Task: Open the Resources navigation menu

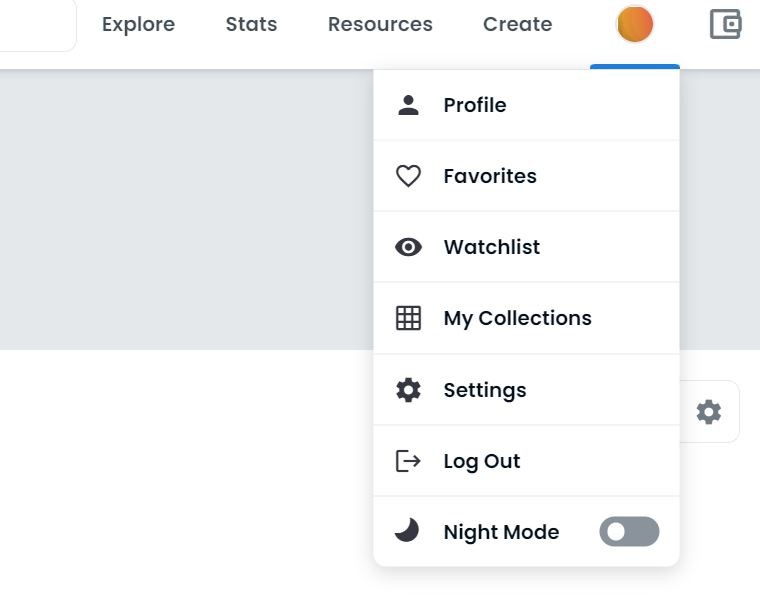Action: (380, 24)
